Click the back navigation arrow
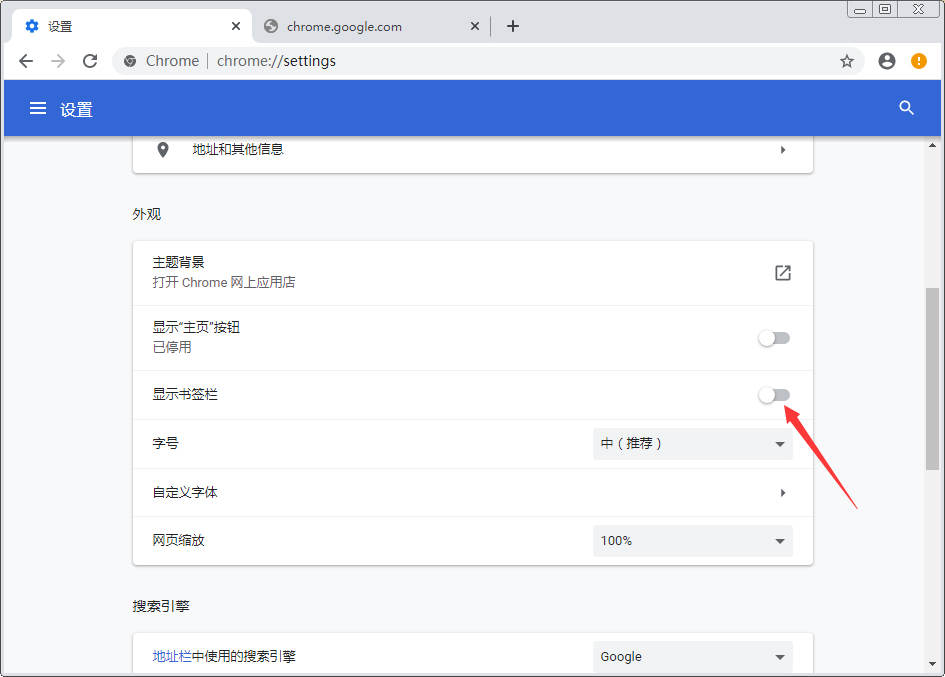This screenshot has width=945, height=677. click(x=26, y=61)
